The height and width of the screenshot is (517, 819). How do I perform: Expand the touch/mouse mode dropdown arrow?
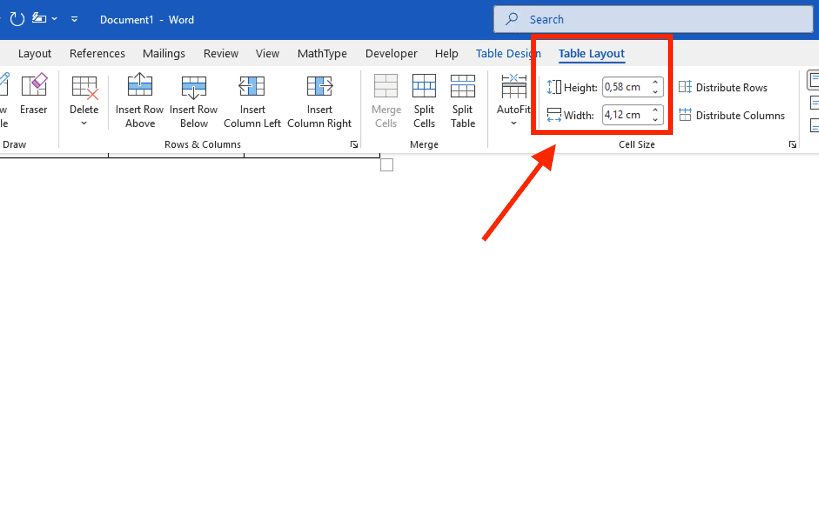[54, 19]
